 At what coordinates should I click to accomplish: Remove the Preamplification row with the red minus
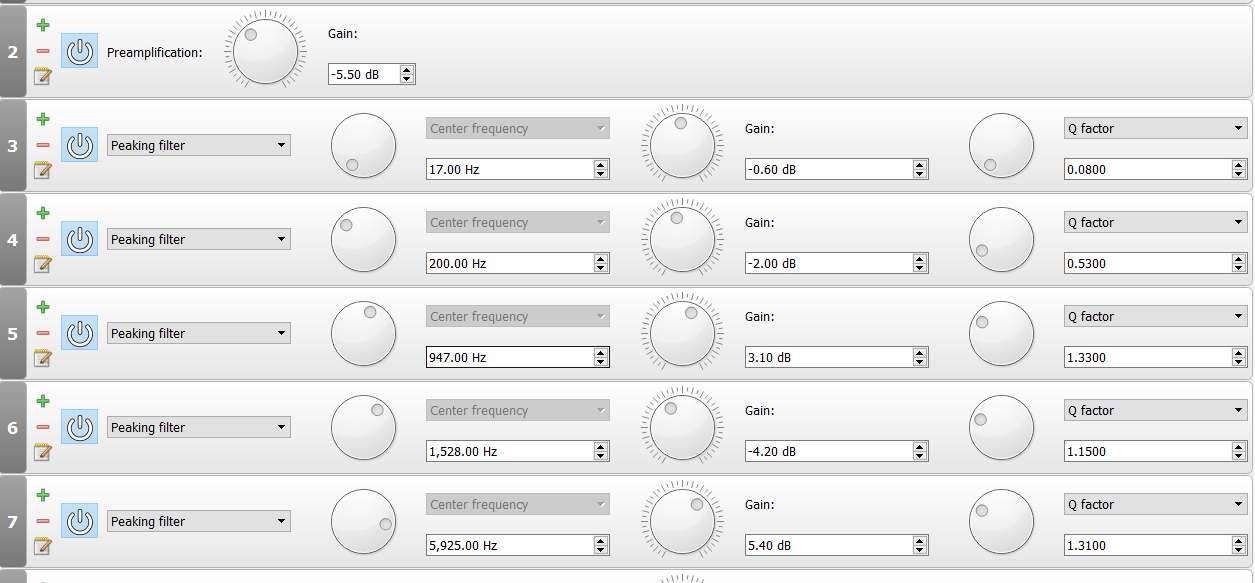(42, 51)
